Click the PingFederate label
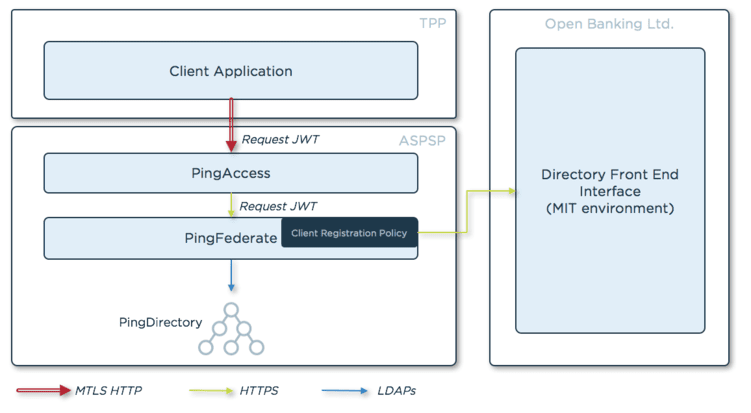The width and height of the screenshot is (751, 413). tap(230, 238)
